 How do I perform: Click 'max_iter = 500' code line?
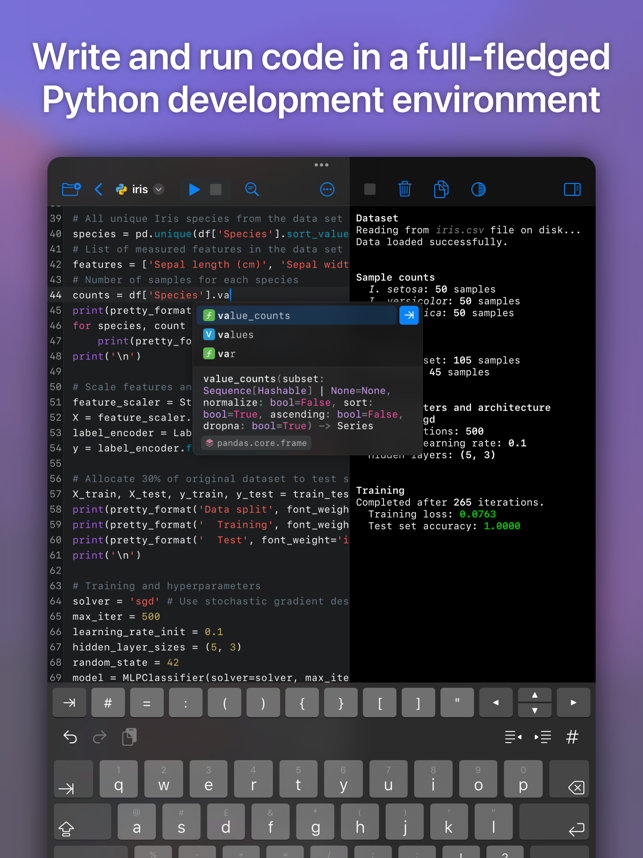click(x=117, y=617)
